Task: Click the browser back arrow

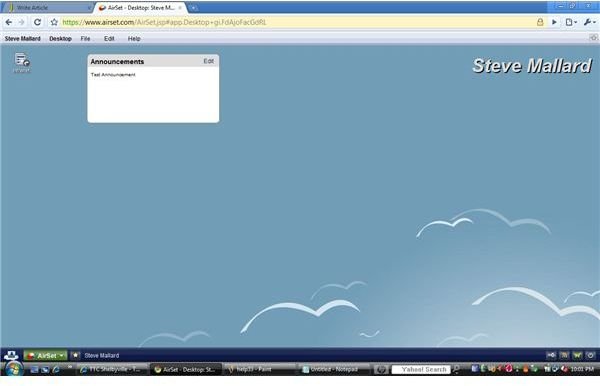Action: pos(9,22)
